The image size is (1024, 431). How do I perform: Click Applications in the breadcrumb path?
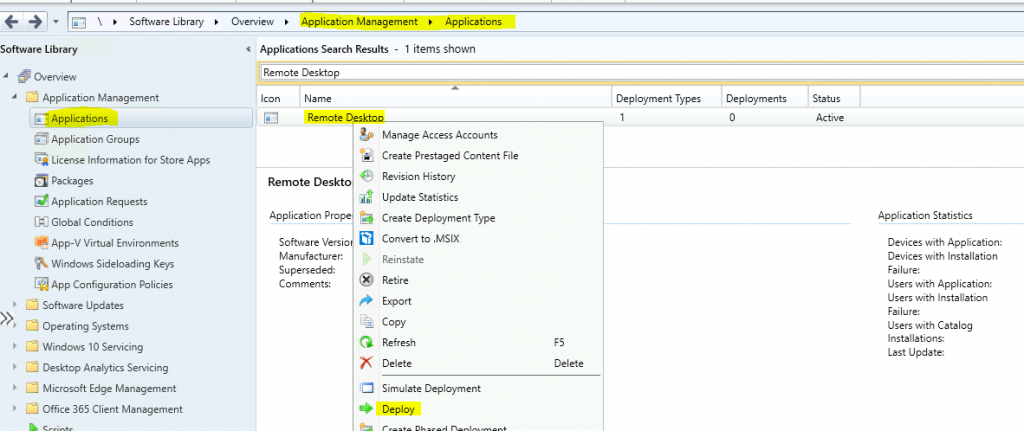[x=473, y=22]
